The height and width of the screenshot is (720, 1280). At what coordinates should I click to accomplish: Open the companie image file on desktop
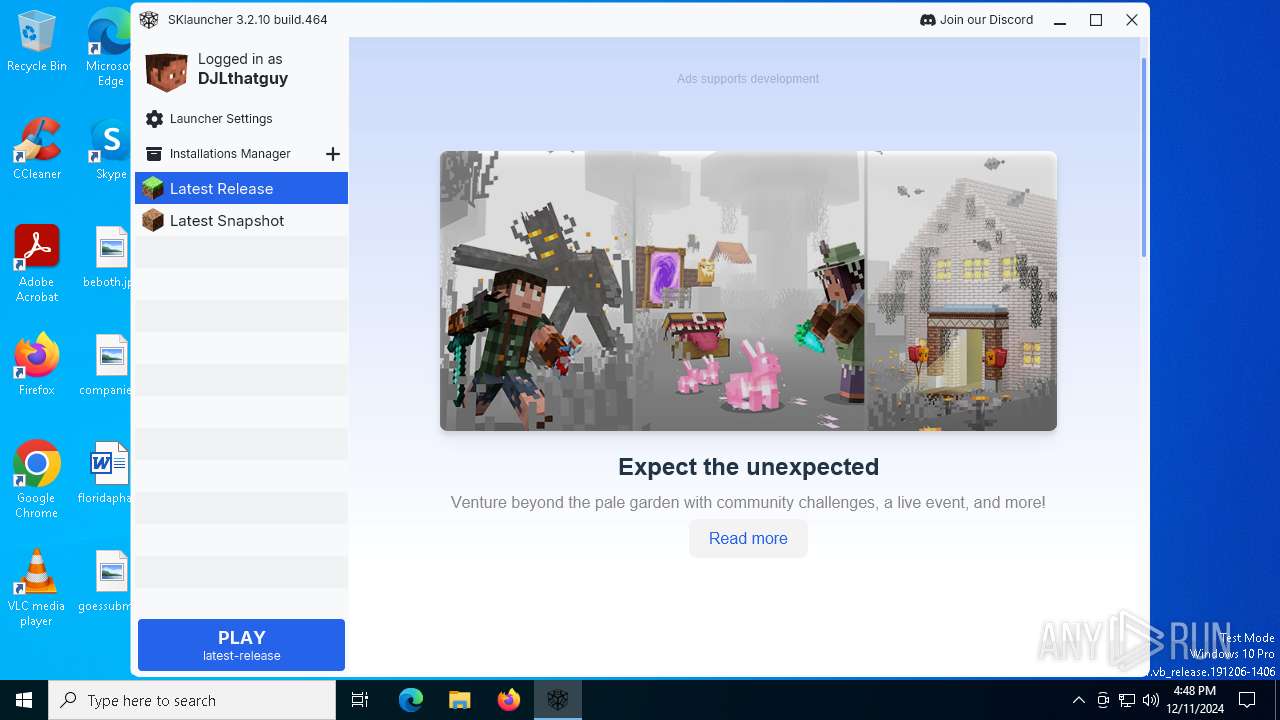tap(106, 365)
